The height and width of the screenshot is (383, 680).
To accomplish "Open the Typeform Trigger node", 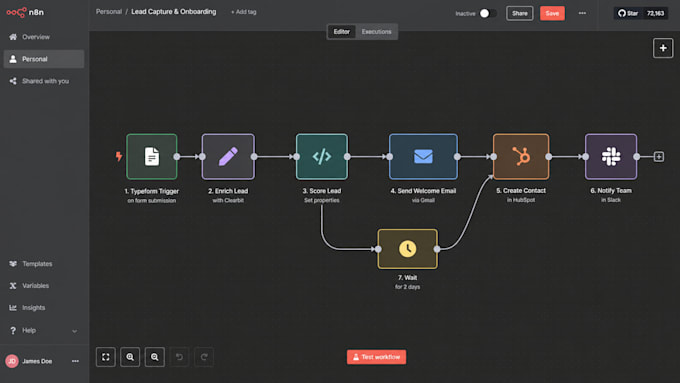I will pyautogui.click(x=152, y=157).
